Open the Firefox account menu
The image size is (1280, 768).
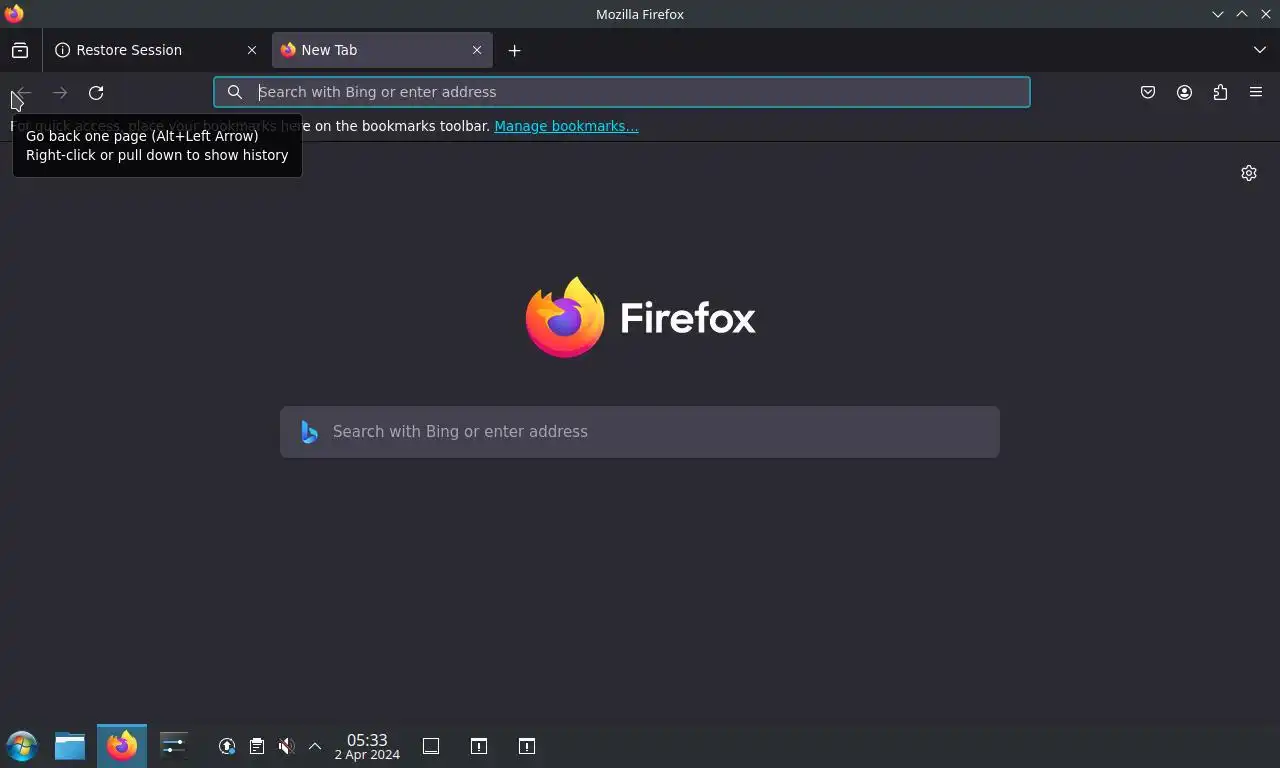tap(1184, 92)
